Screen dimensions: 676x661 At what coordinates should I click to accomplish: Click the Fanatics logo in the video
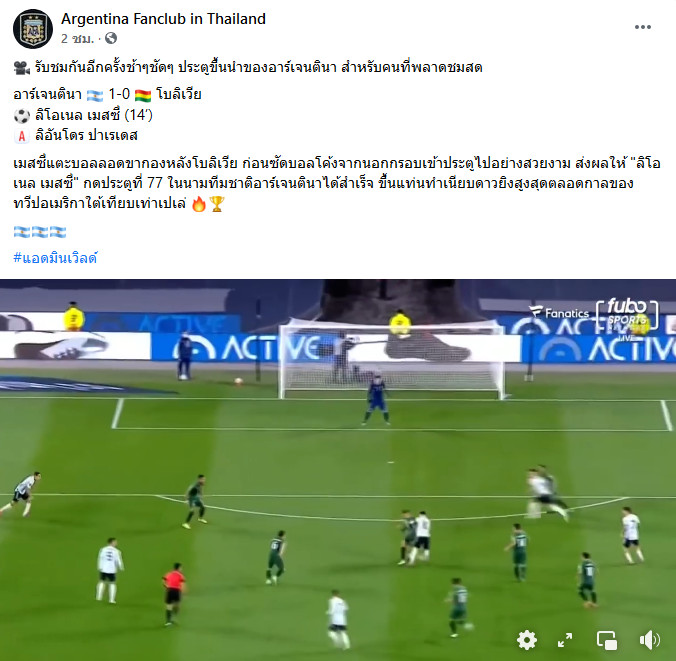(559, 312)
